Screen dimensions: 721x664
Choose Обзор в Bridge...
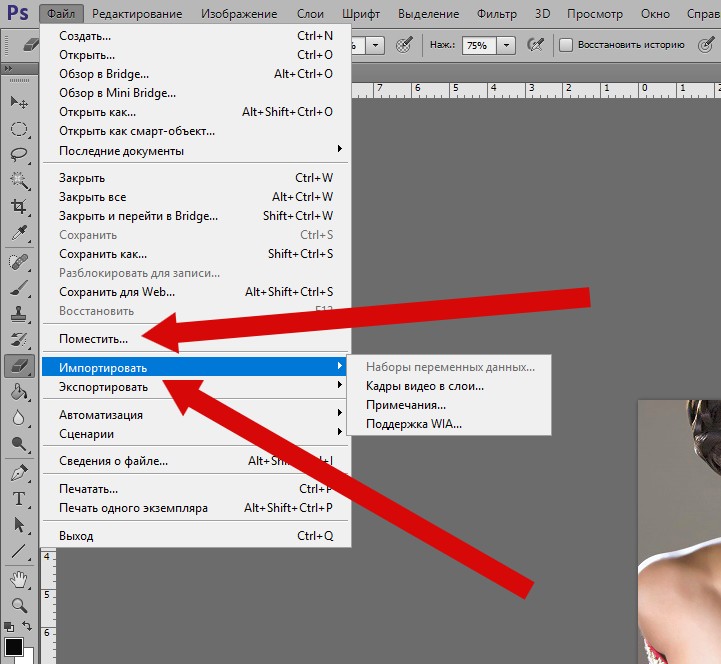click(195, 74)
